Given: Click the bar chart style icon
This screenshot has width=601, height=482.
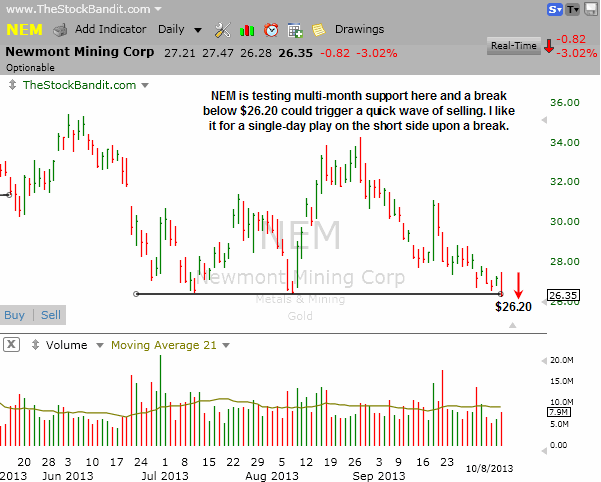Looking at the screenshot, I should coord(247,30).
